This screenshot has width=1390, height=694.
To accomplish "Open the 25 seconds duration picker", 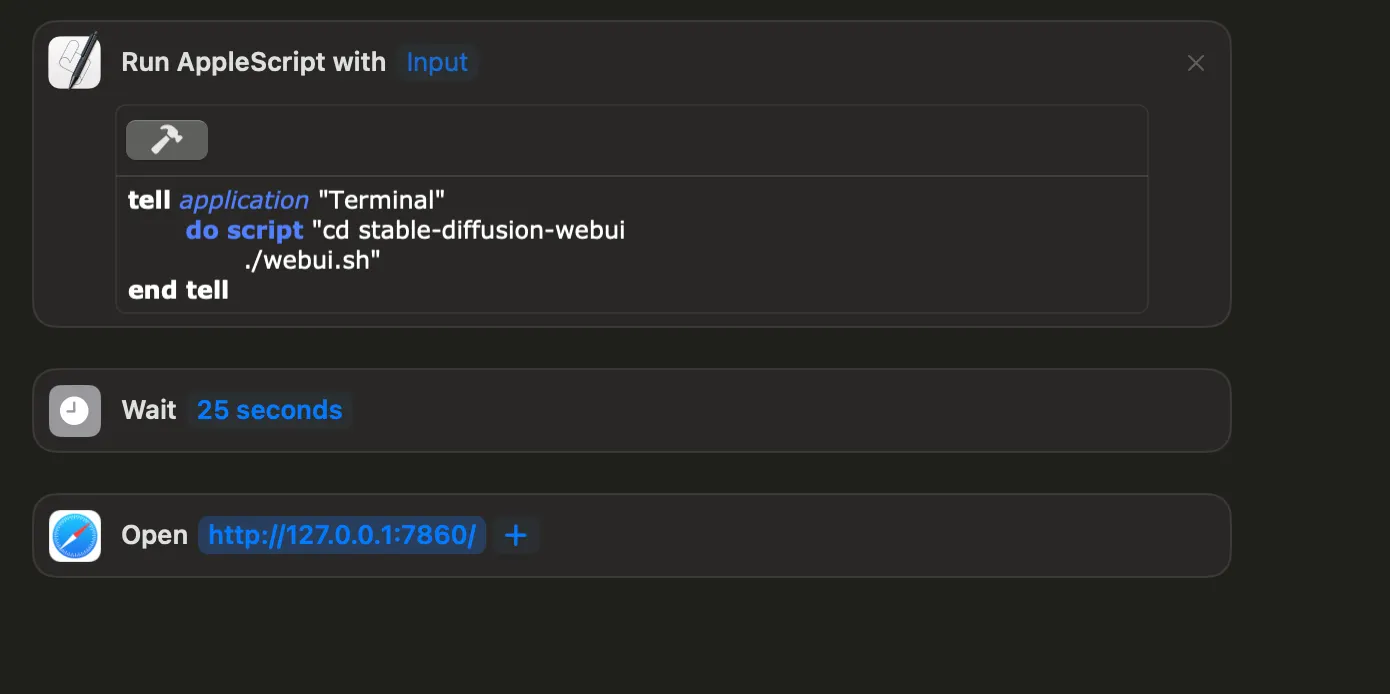I will (x=268, y=409).
